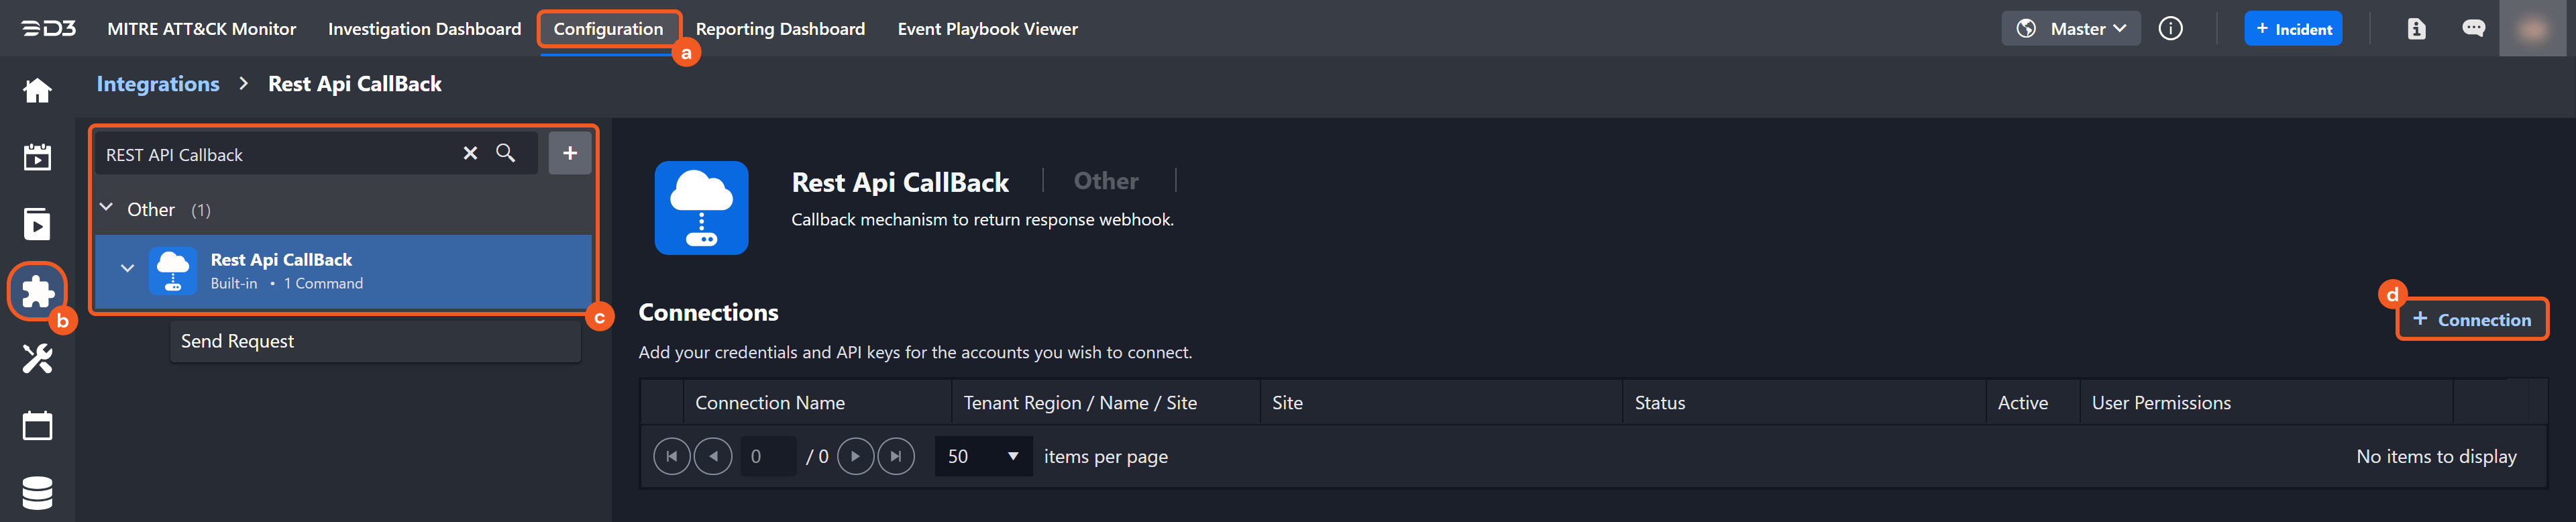Collapse the Rest Api CallBack tree item

127,268
